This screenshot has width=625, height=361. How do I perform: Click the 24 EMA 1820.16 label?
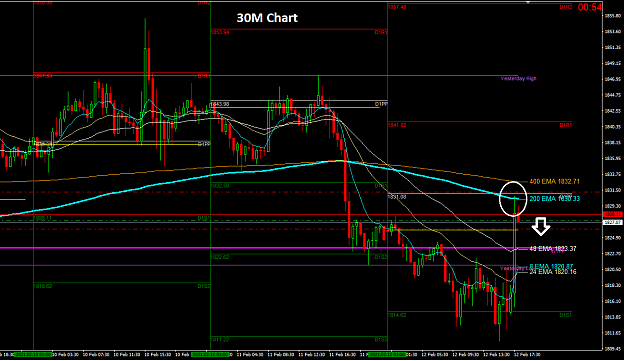click(552, 272)
